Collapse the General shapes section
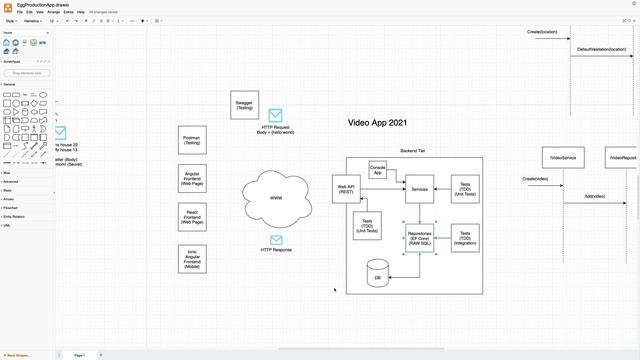The height and width of the screenshot is (360, 640). pyautogui.click(x=9, y=84)
